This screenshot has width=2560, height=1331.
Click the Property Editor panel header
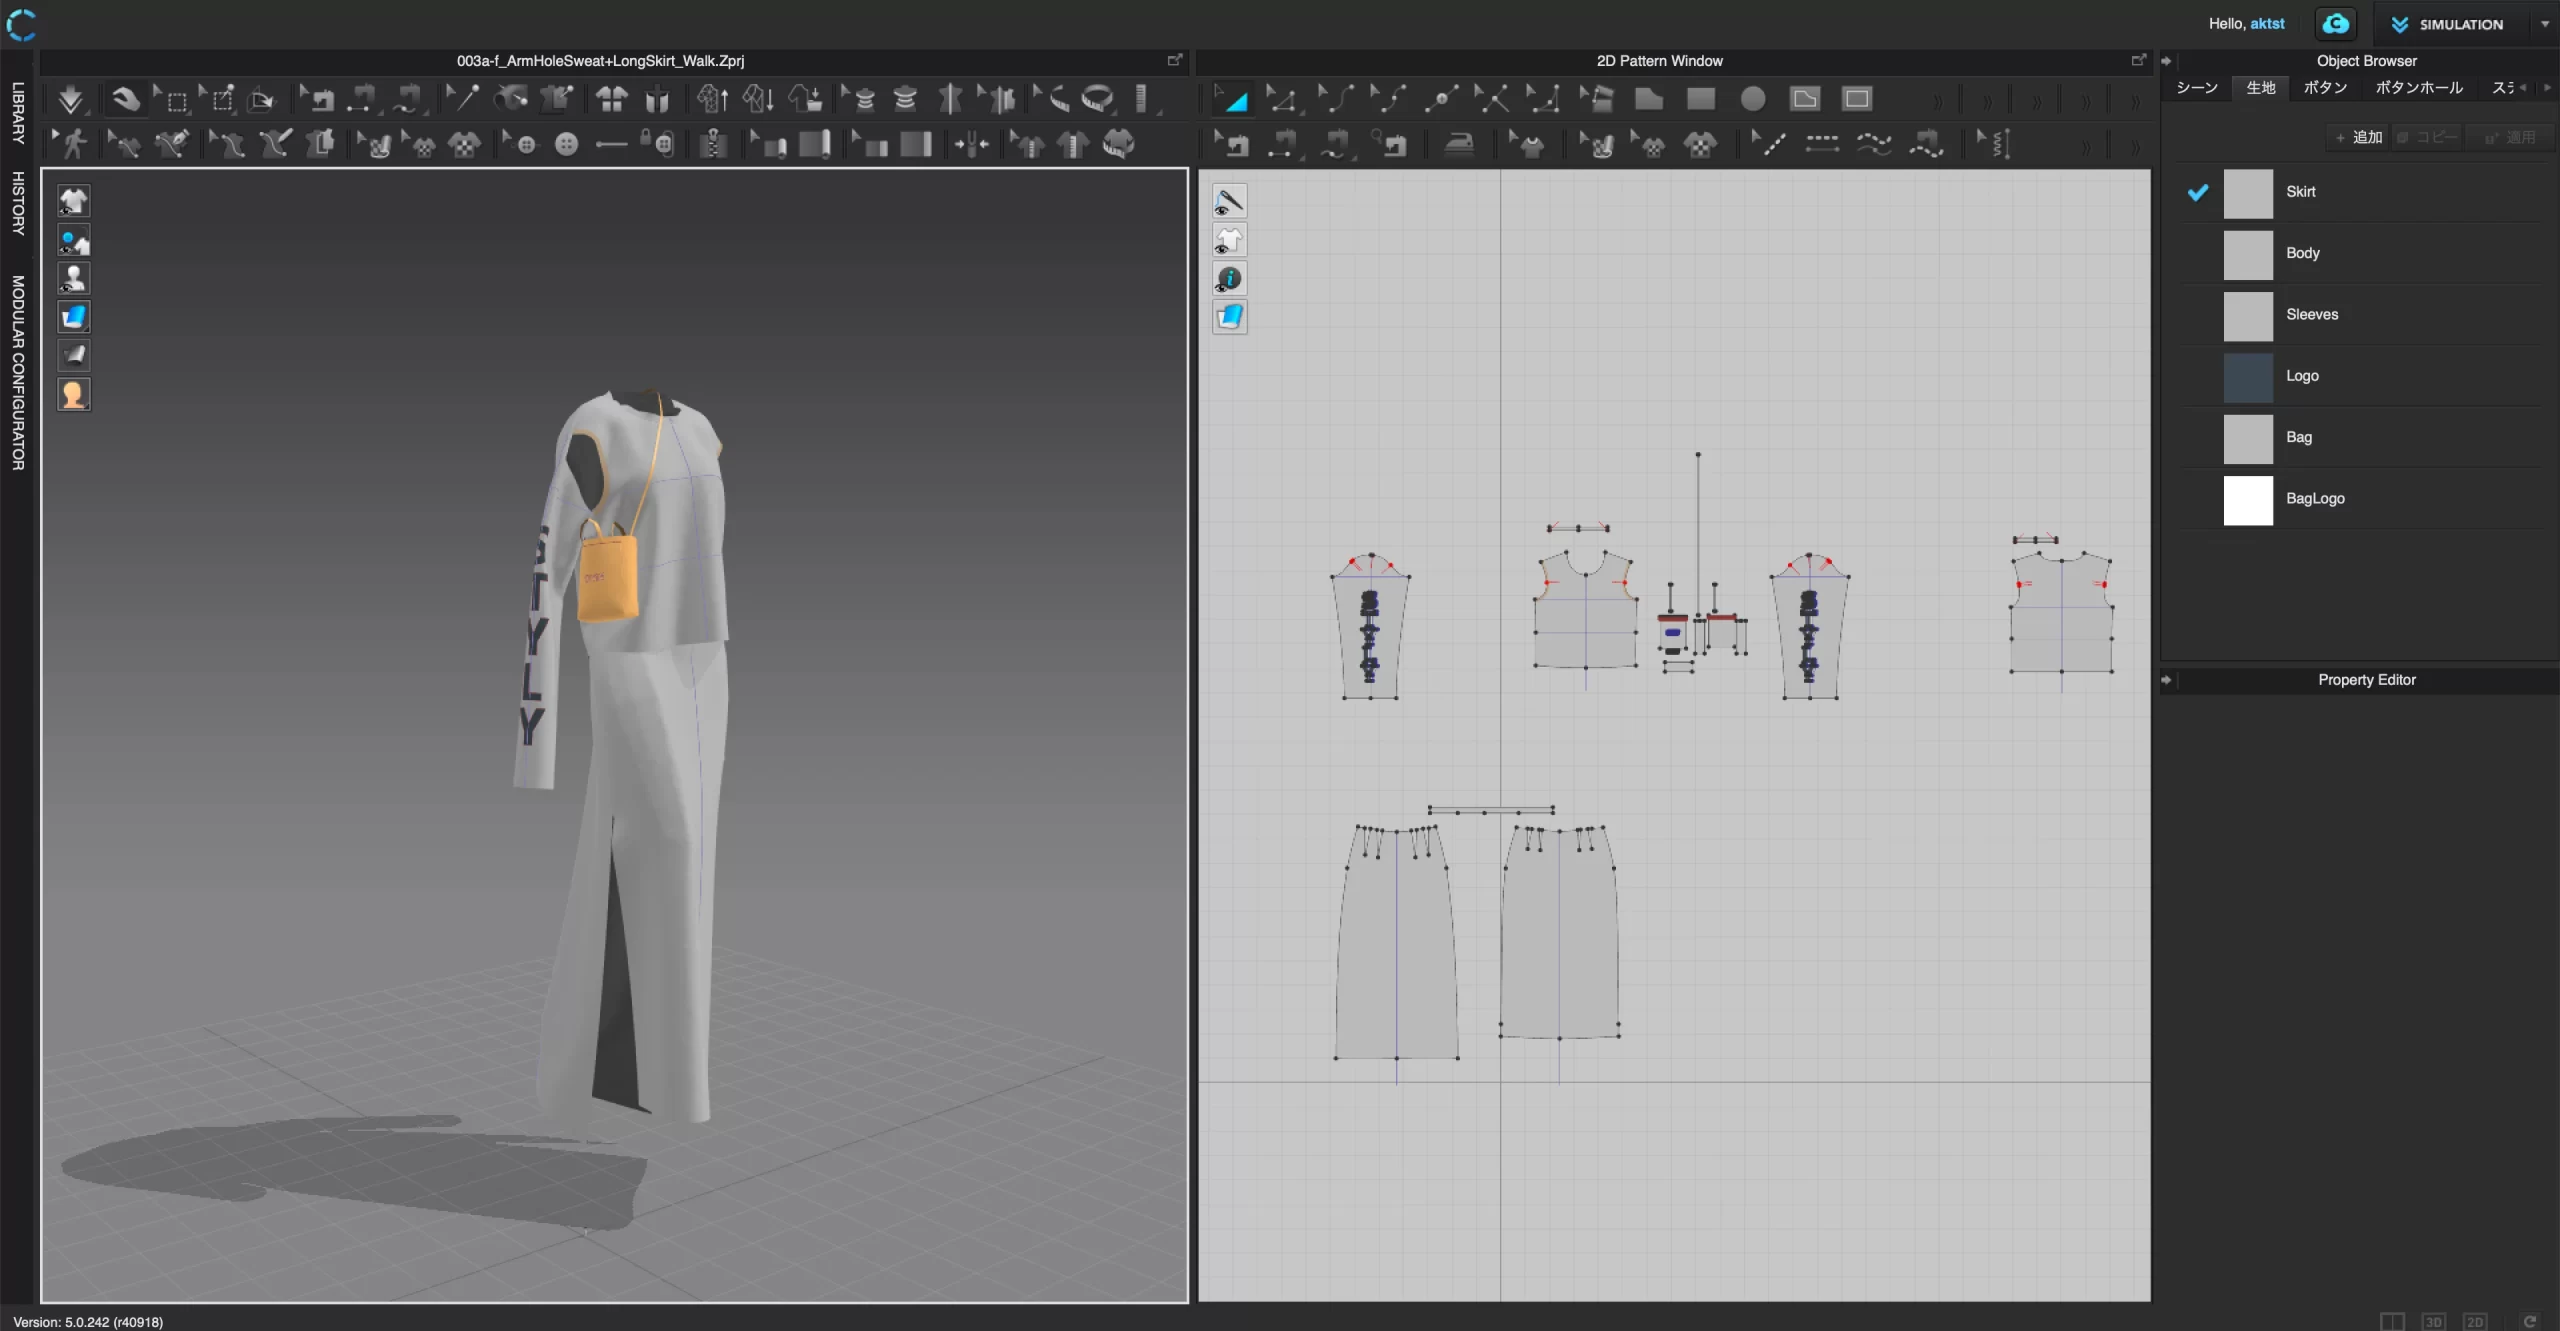(2365, 680)
